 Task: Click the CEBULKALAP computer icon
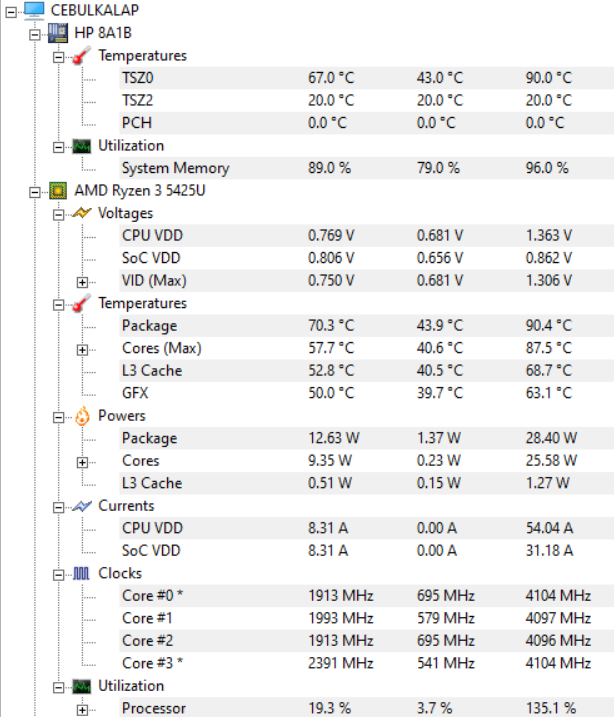point(34,10)
